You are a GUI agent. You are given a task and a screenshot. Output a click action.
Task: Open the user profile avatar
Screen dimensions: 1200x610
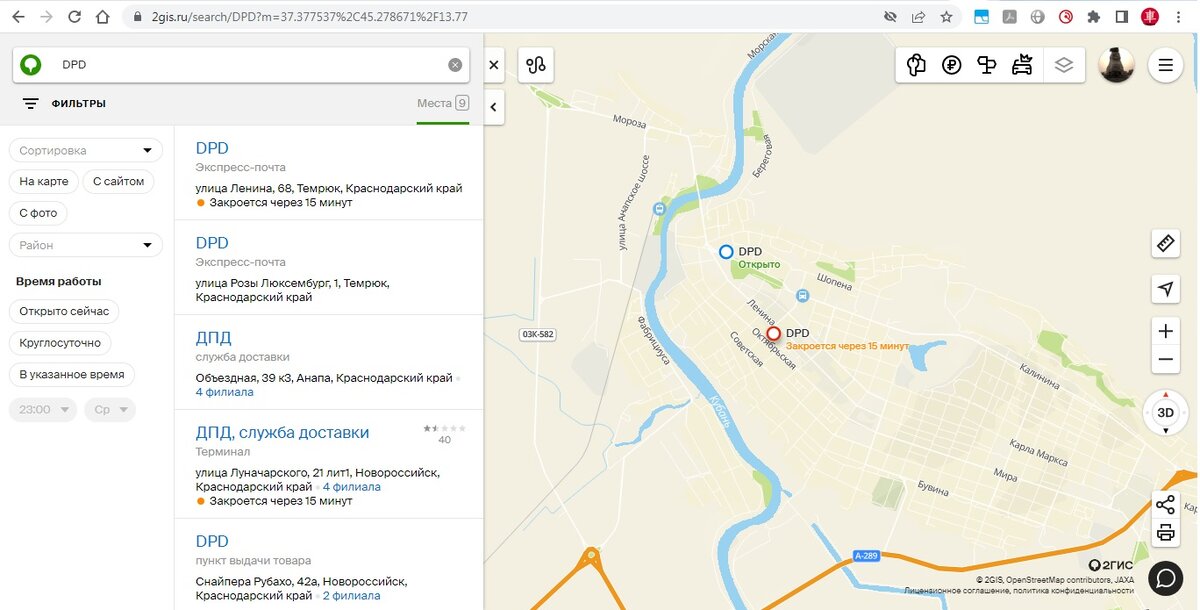click(1116, 65)
